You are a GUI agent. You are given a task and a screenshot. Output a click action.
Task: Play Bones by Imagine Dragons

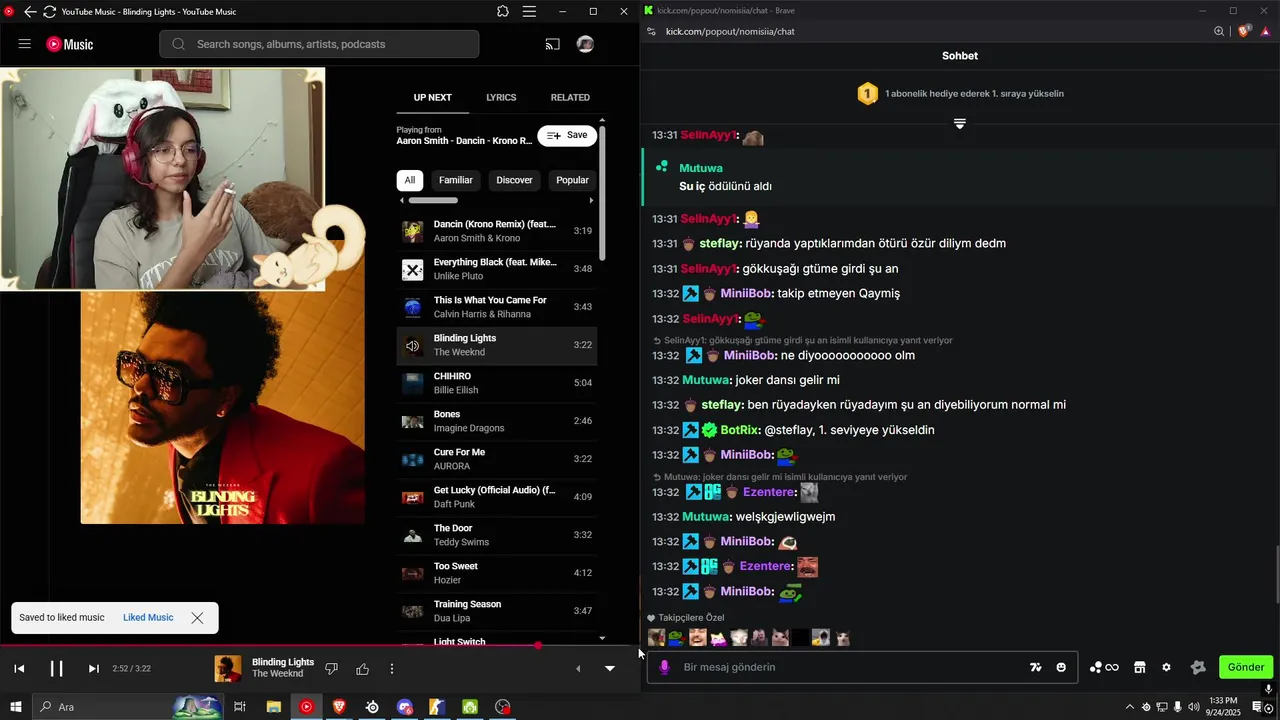coord(497,421)
